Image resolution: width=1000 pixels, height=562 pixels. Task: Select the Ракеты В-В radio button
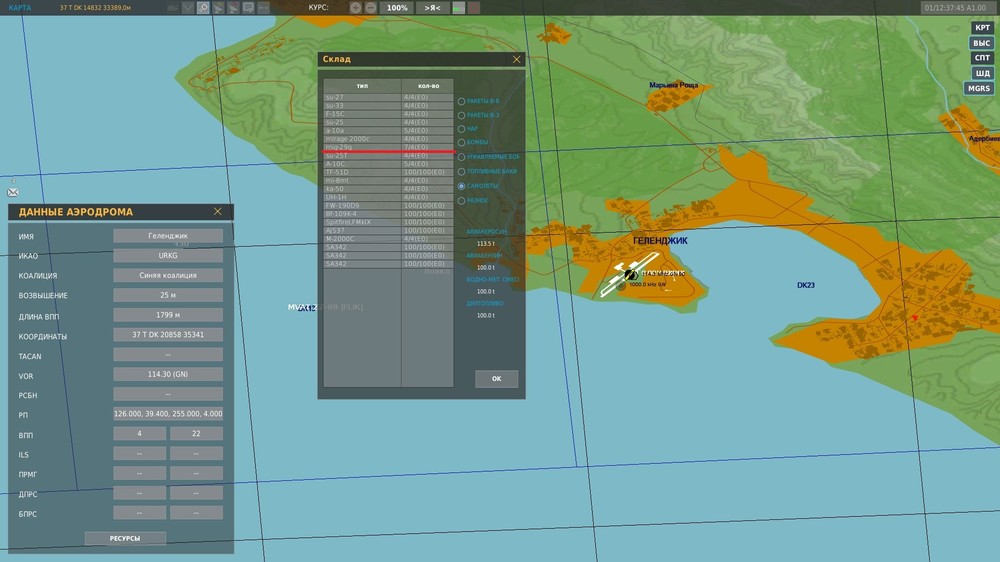461,101
